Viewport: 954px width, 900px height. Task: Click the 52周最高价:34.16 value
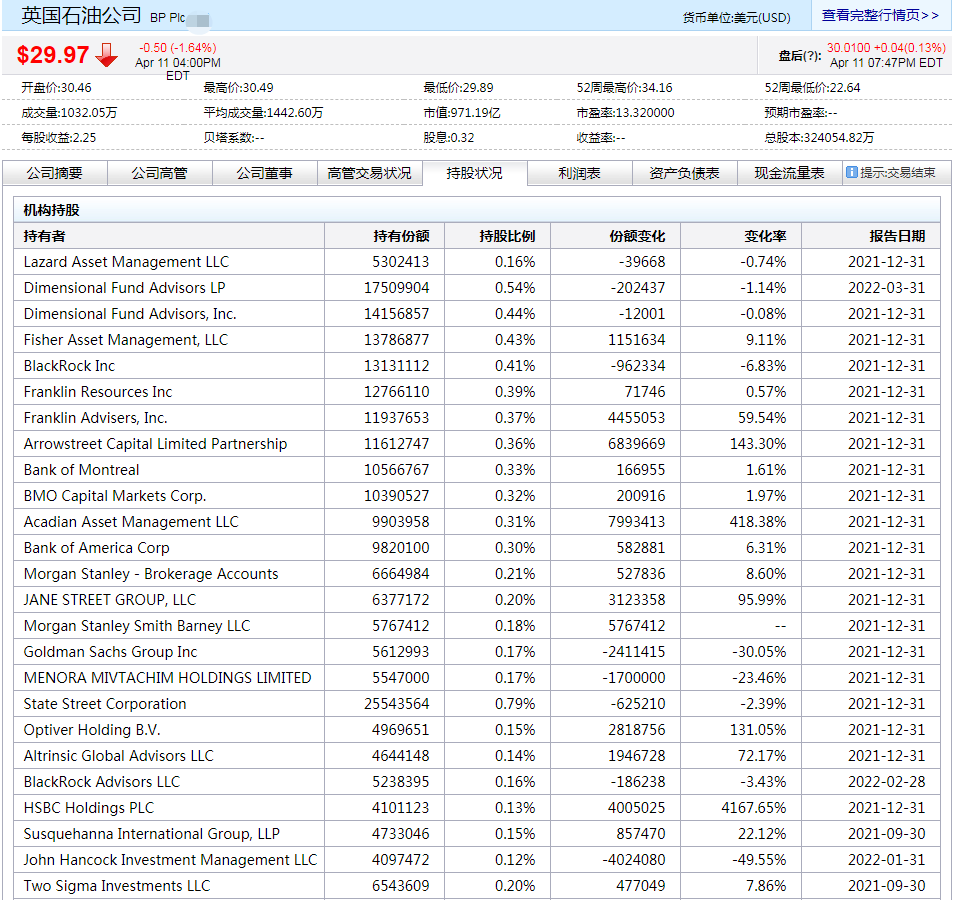(625, 88)
